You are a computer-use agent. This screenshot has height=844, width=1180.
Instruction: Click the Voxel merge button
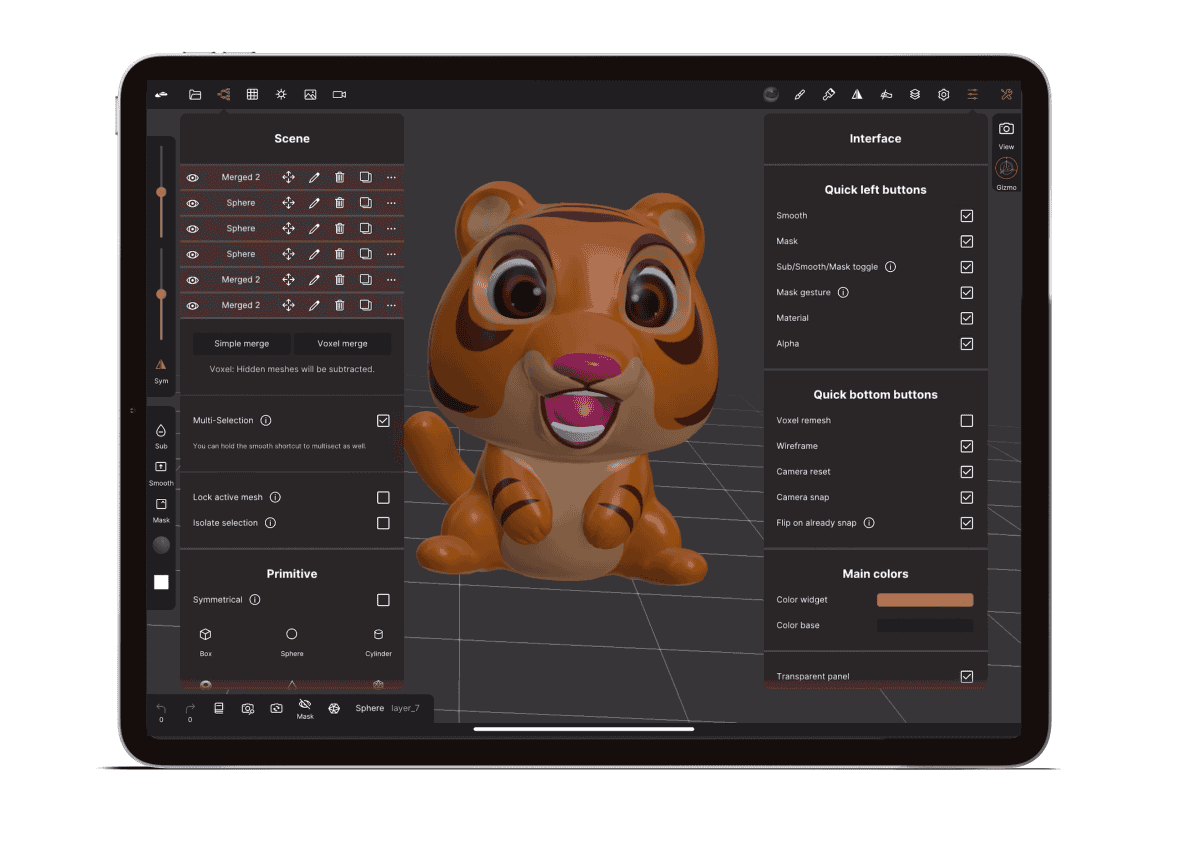point(342,344)
